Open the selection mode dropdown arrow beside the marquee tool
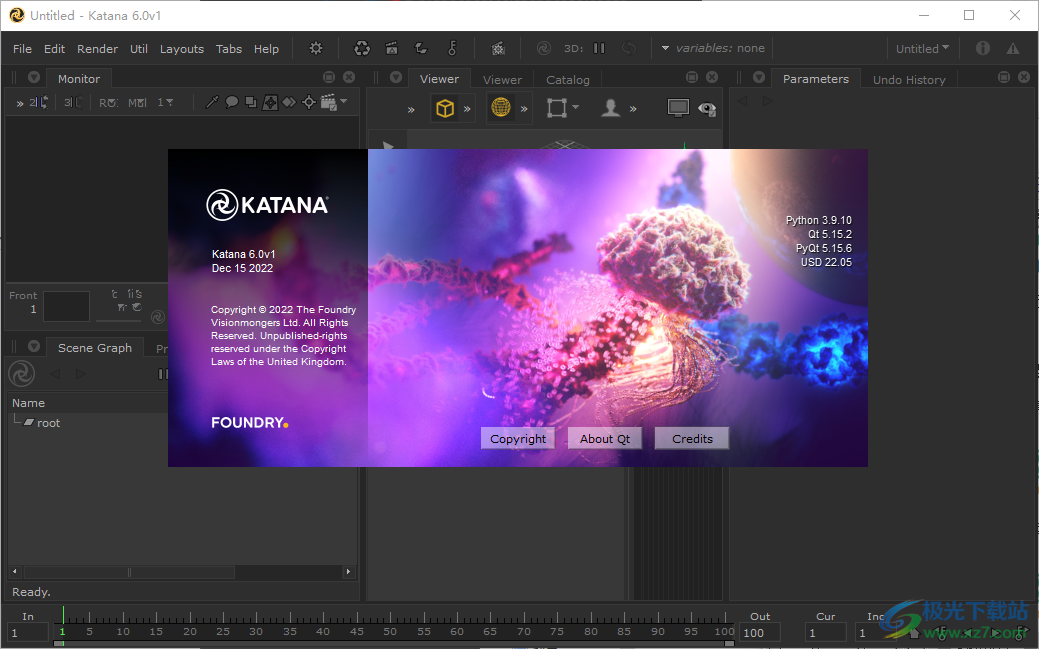Screen dimensions: 1039x649 [577, 108]
